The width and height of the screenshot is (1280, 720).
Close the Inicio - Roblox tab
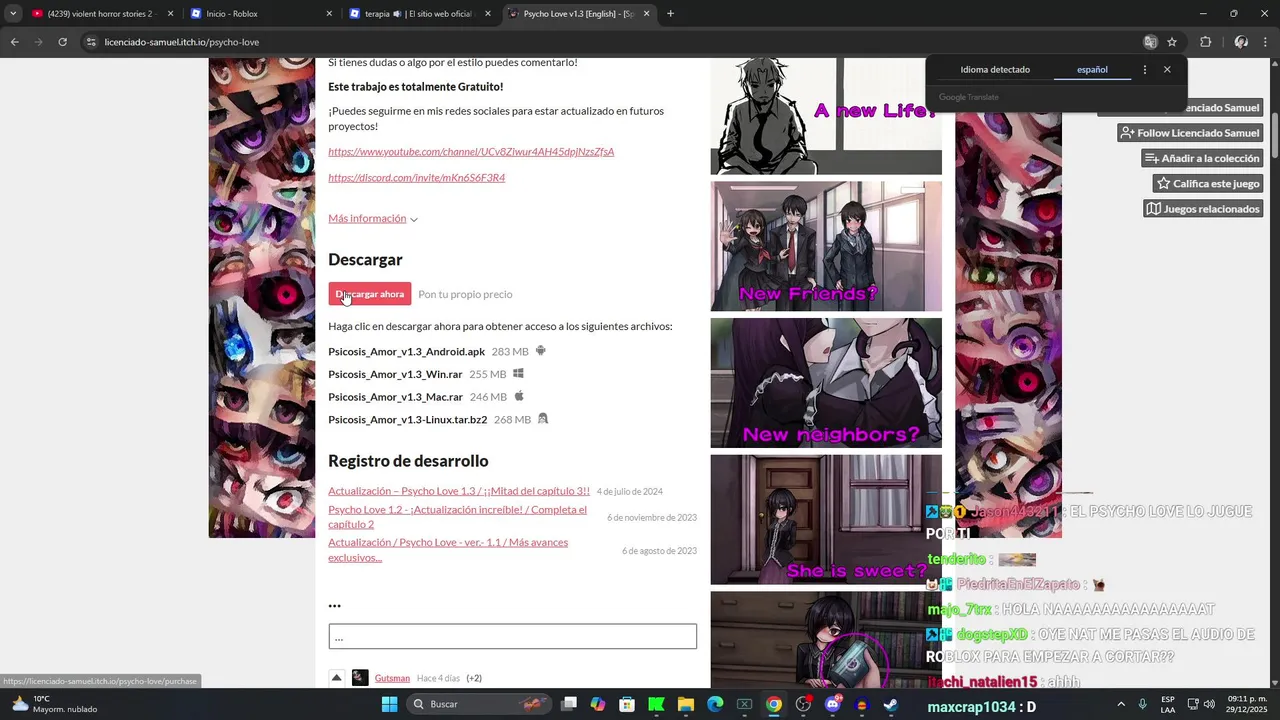(x=329, y=14)
